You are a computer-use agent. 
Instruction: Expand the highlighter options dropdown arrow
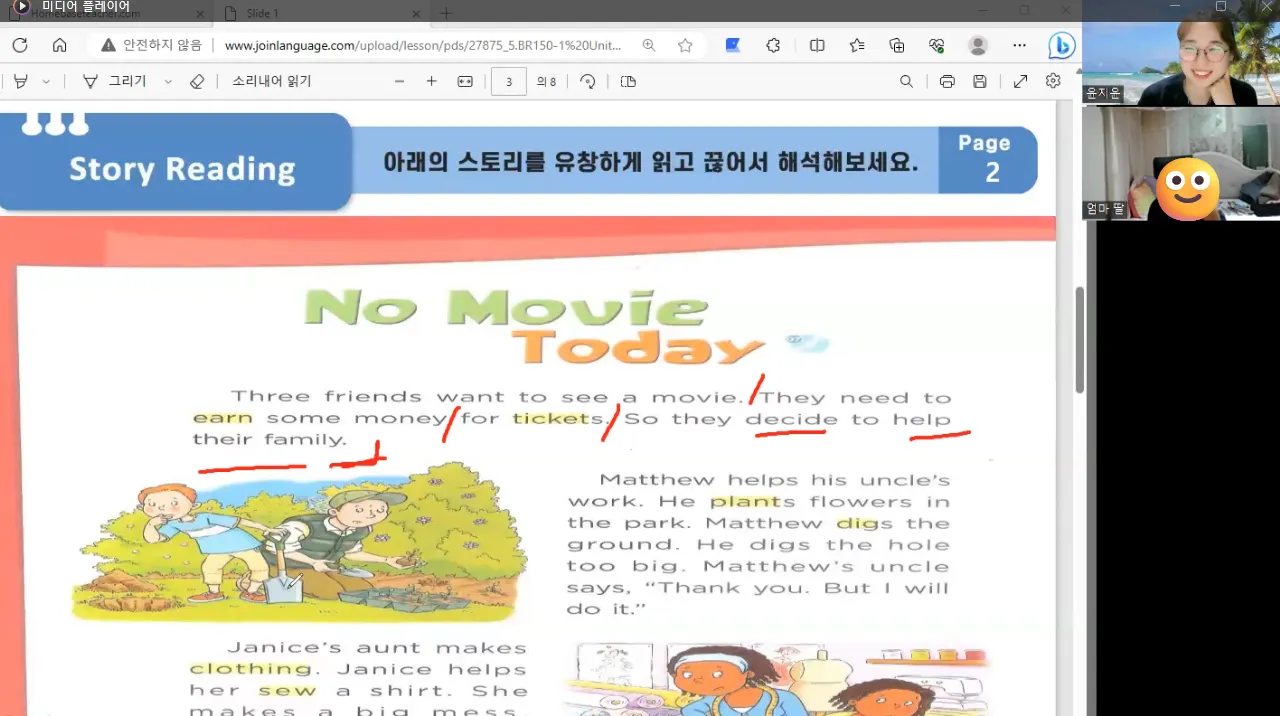[x=46, y=82]
